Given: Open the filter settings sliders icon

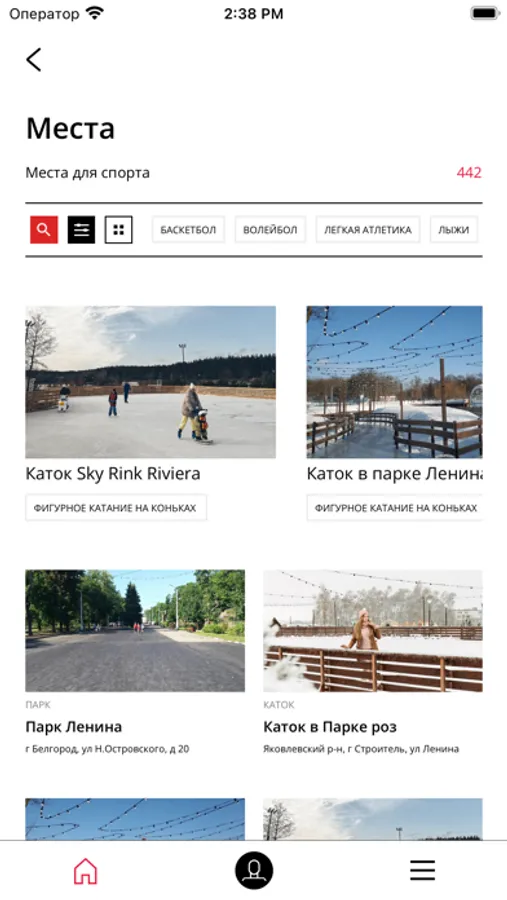Looking at the screenshot, I should click(82, 230).
